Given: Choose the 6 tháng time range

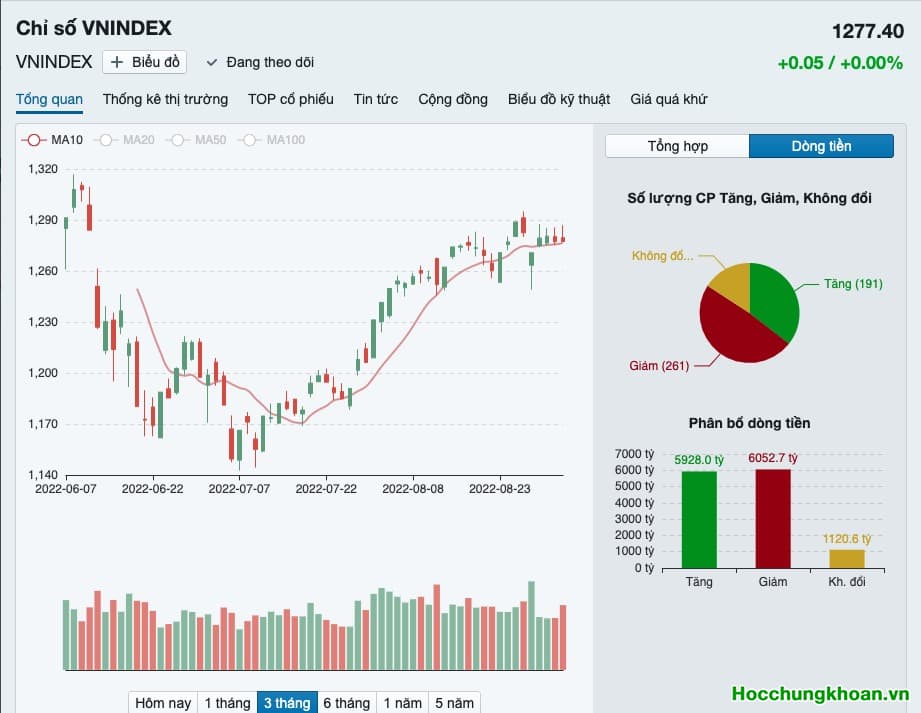Looking at the screenshot, I should coord(346,703).
